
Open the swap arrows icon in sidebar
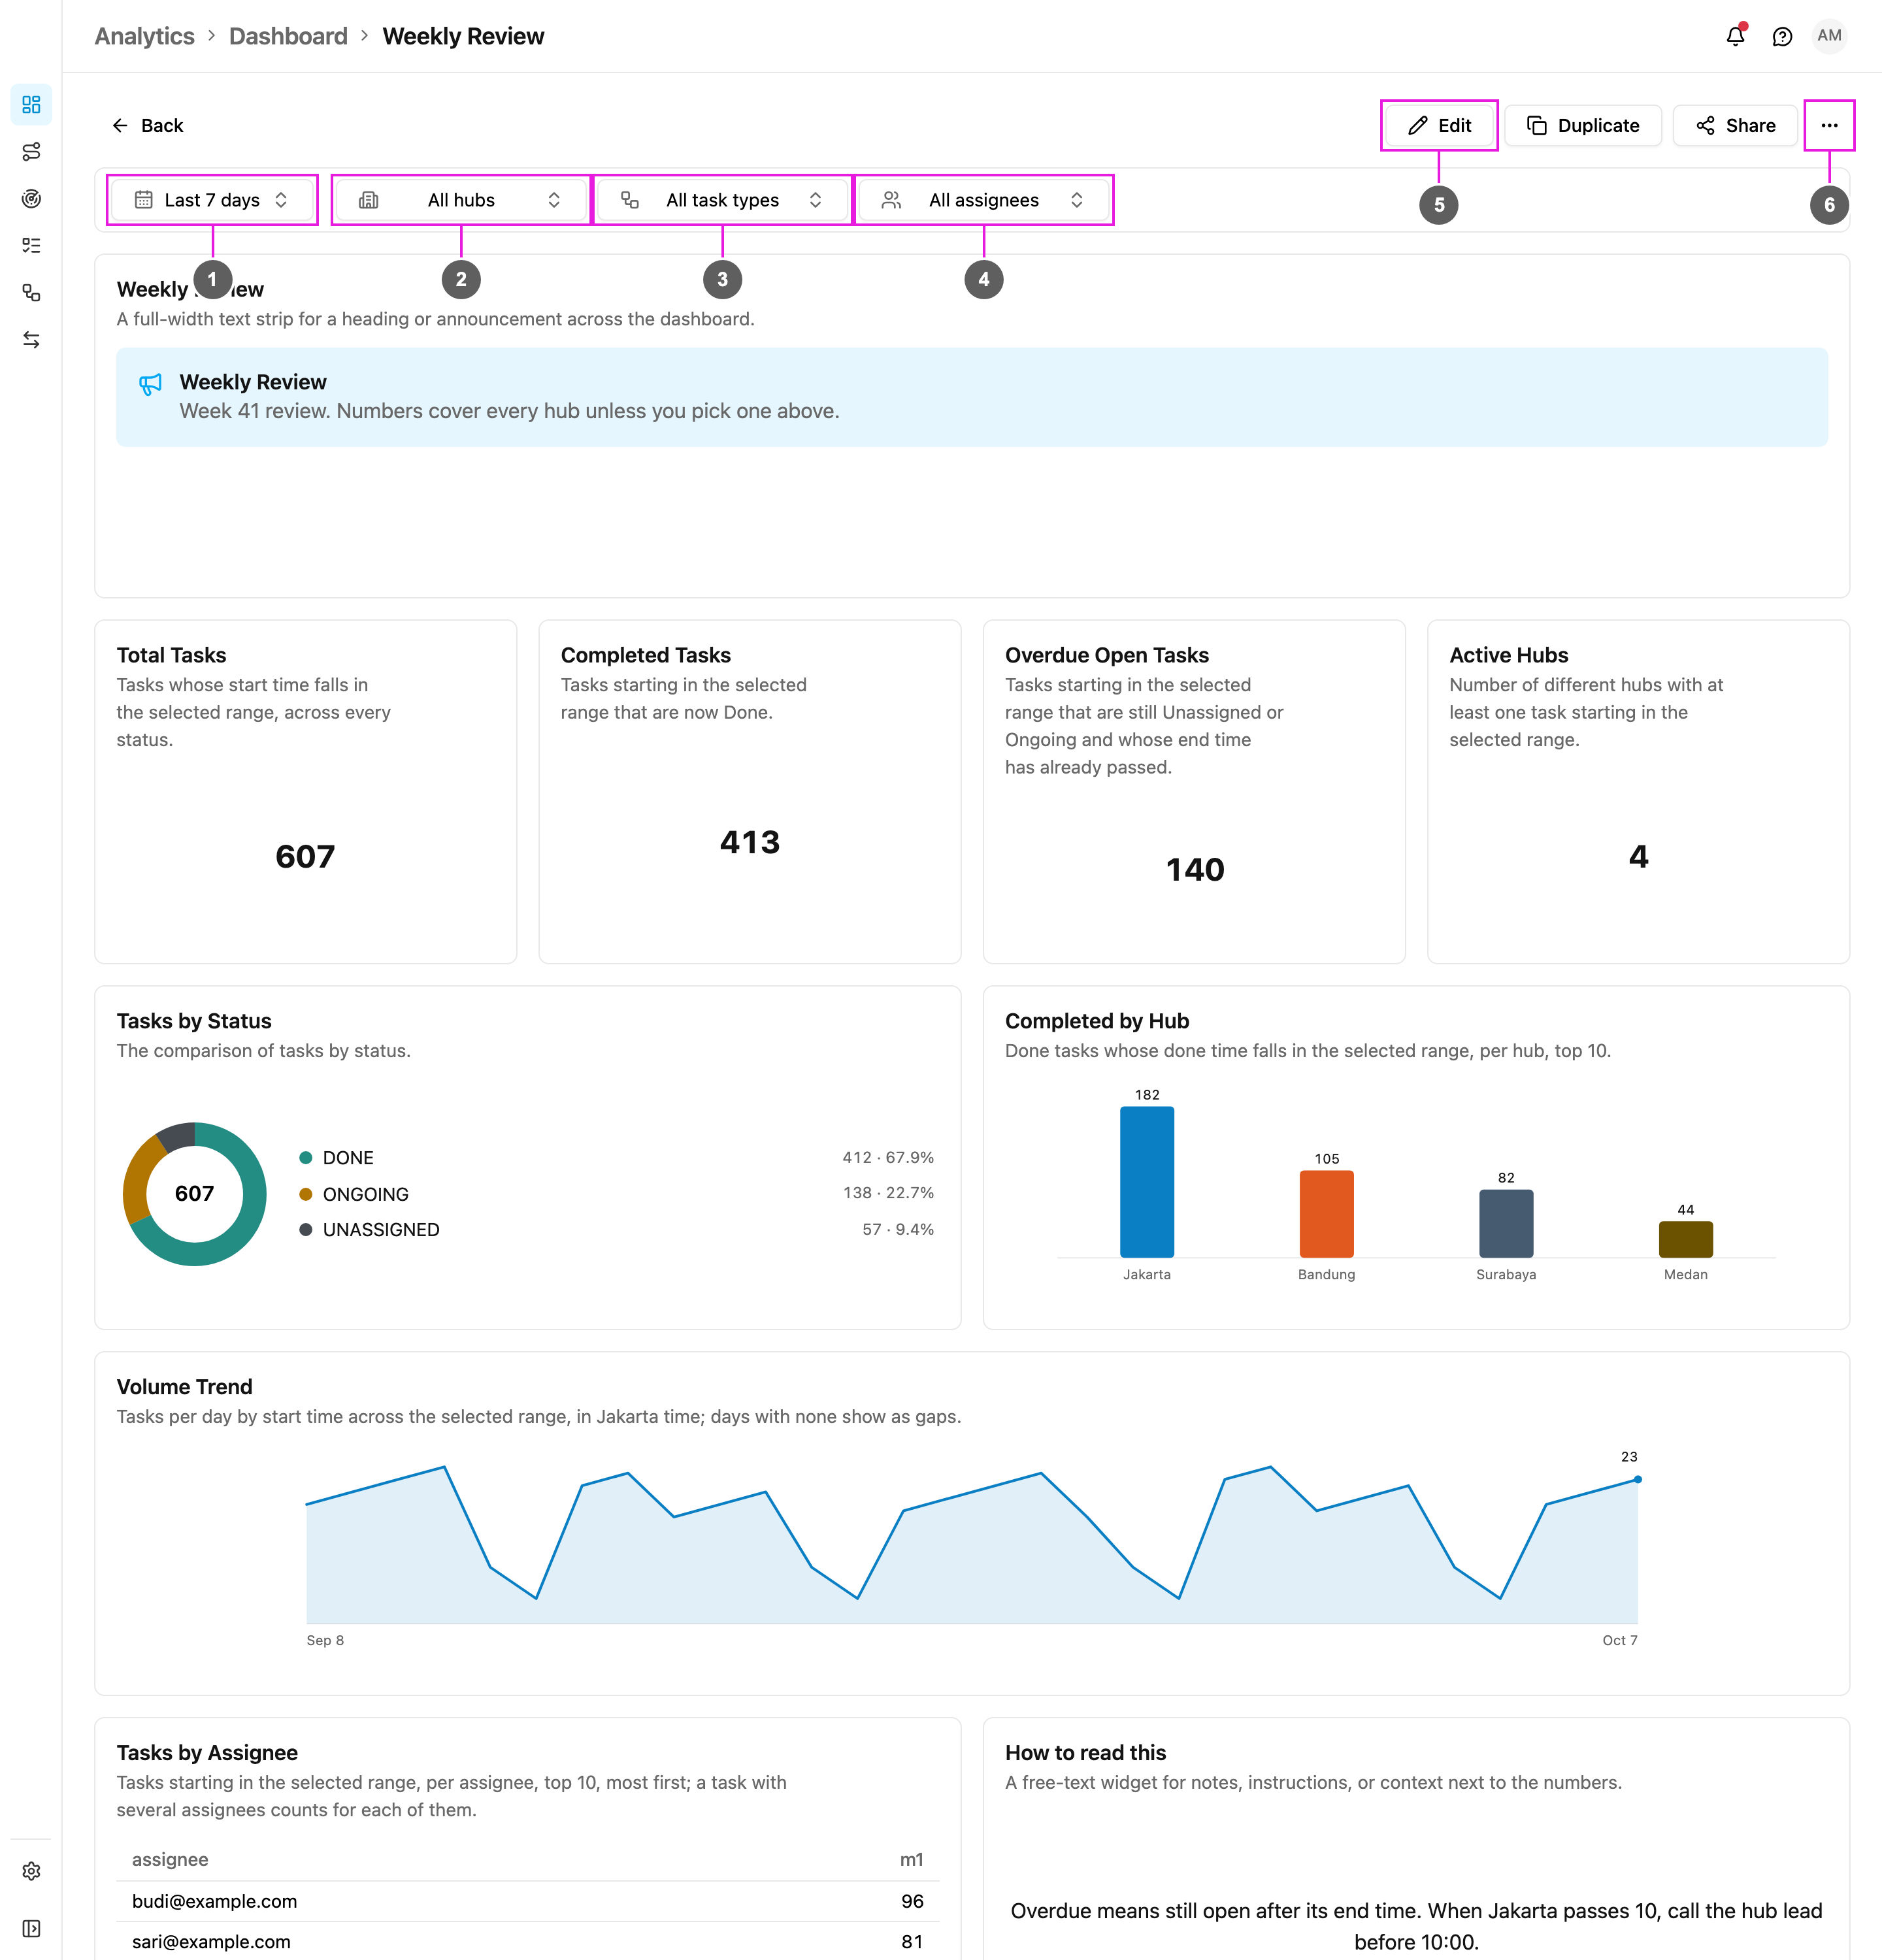tap(31, 340)
